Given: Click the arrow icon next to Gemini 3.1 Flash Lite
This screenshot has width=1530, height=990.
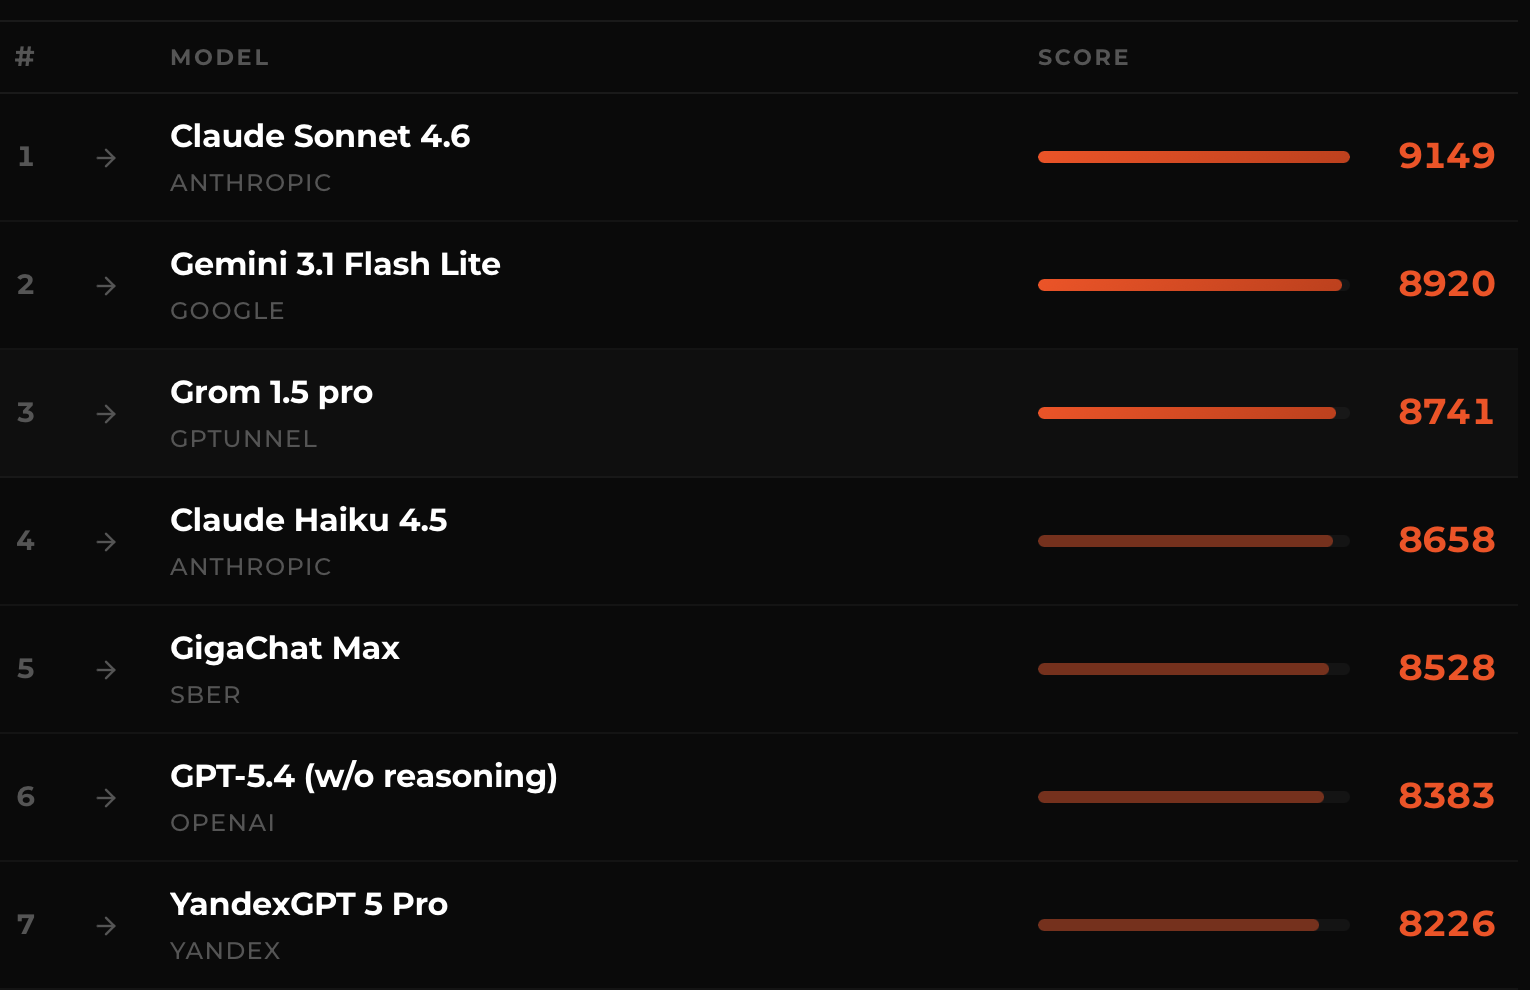Looking at the screenshot, I should coord(106,286).
